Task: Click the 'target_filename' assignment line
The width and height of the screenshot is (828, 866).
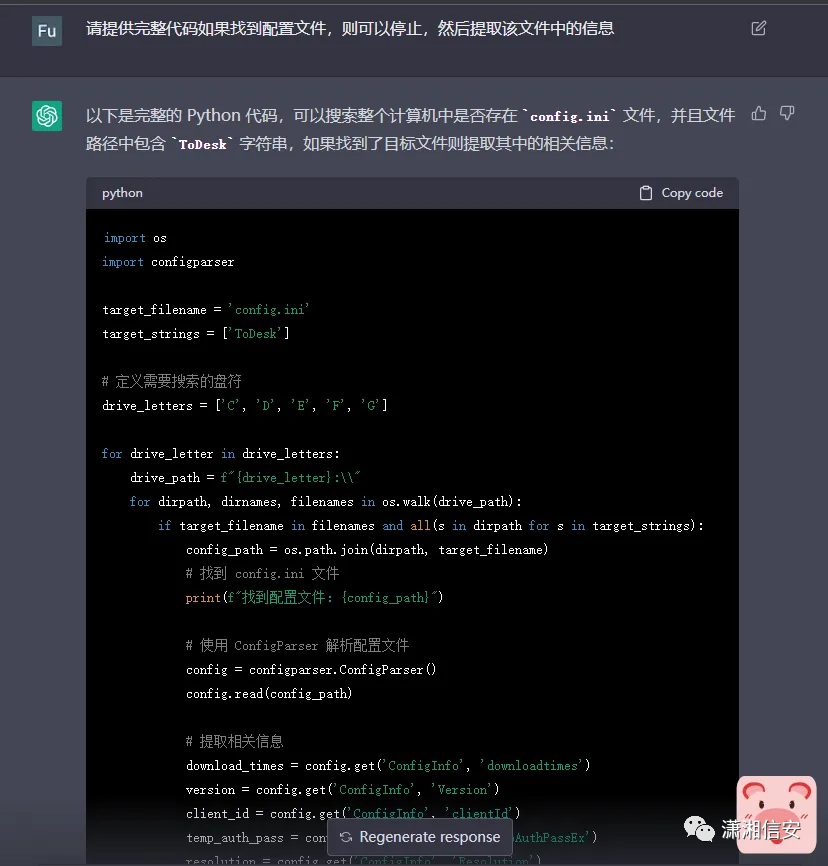Action: click(x=205, y=310)
